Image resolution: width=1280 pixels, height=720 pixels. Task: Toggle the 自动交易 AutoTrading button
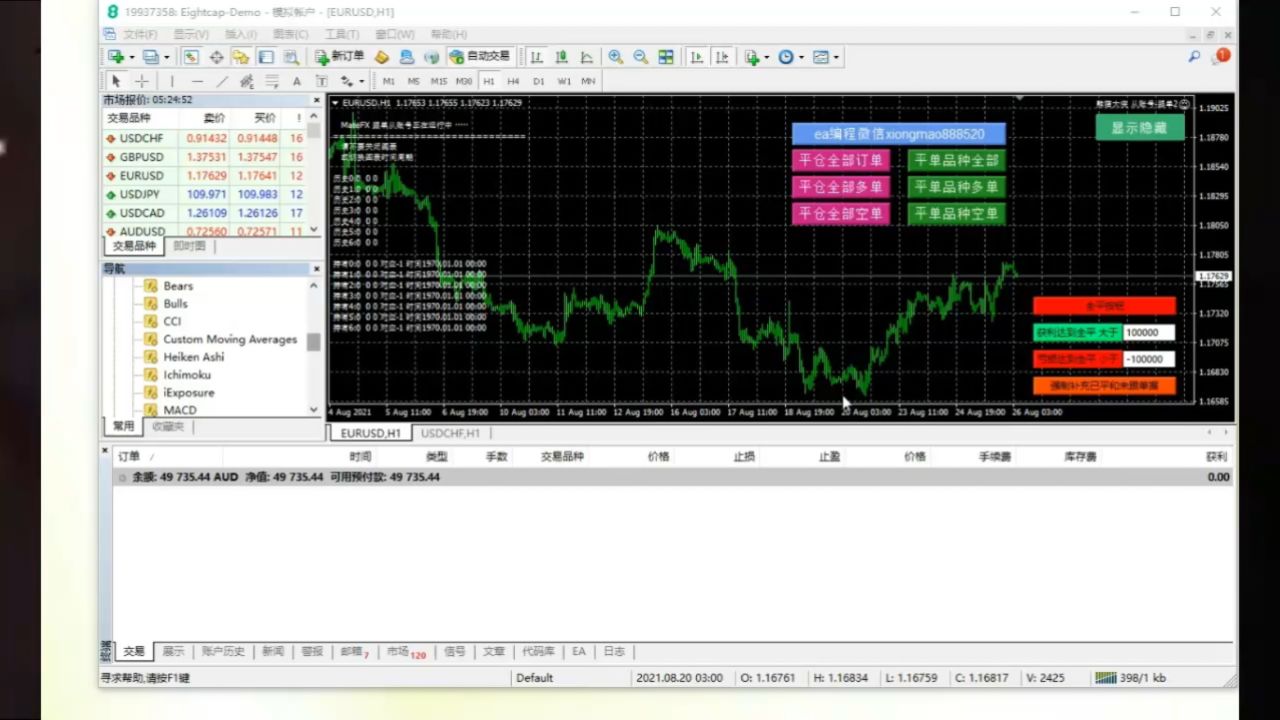[x=480, y=57]
